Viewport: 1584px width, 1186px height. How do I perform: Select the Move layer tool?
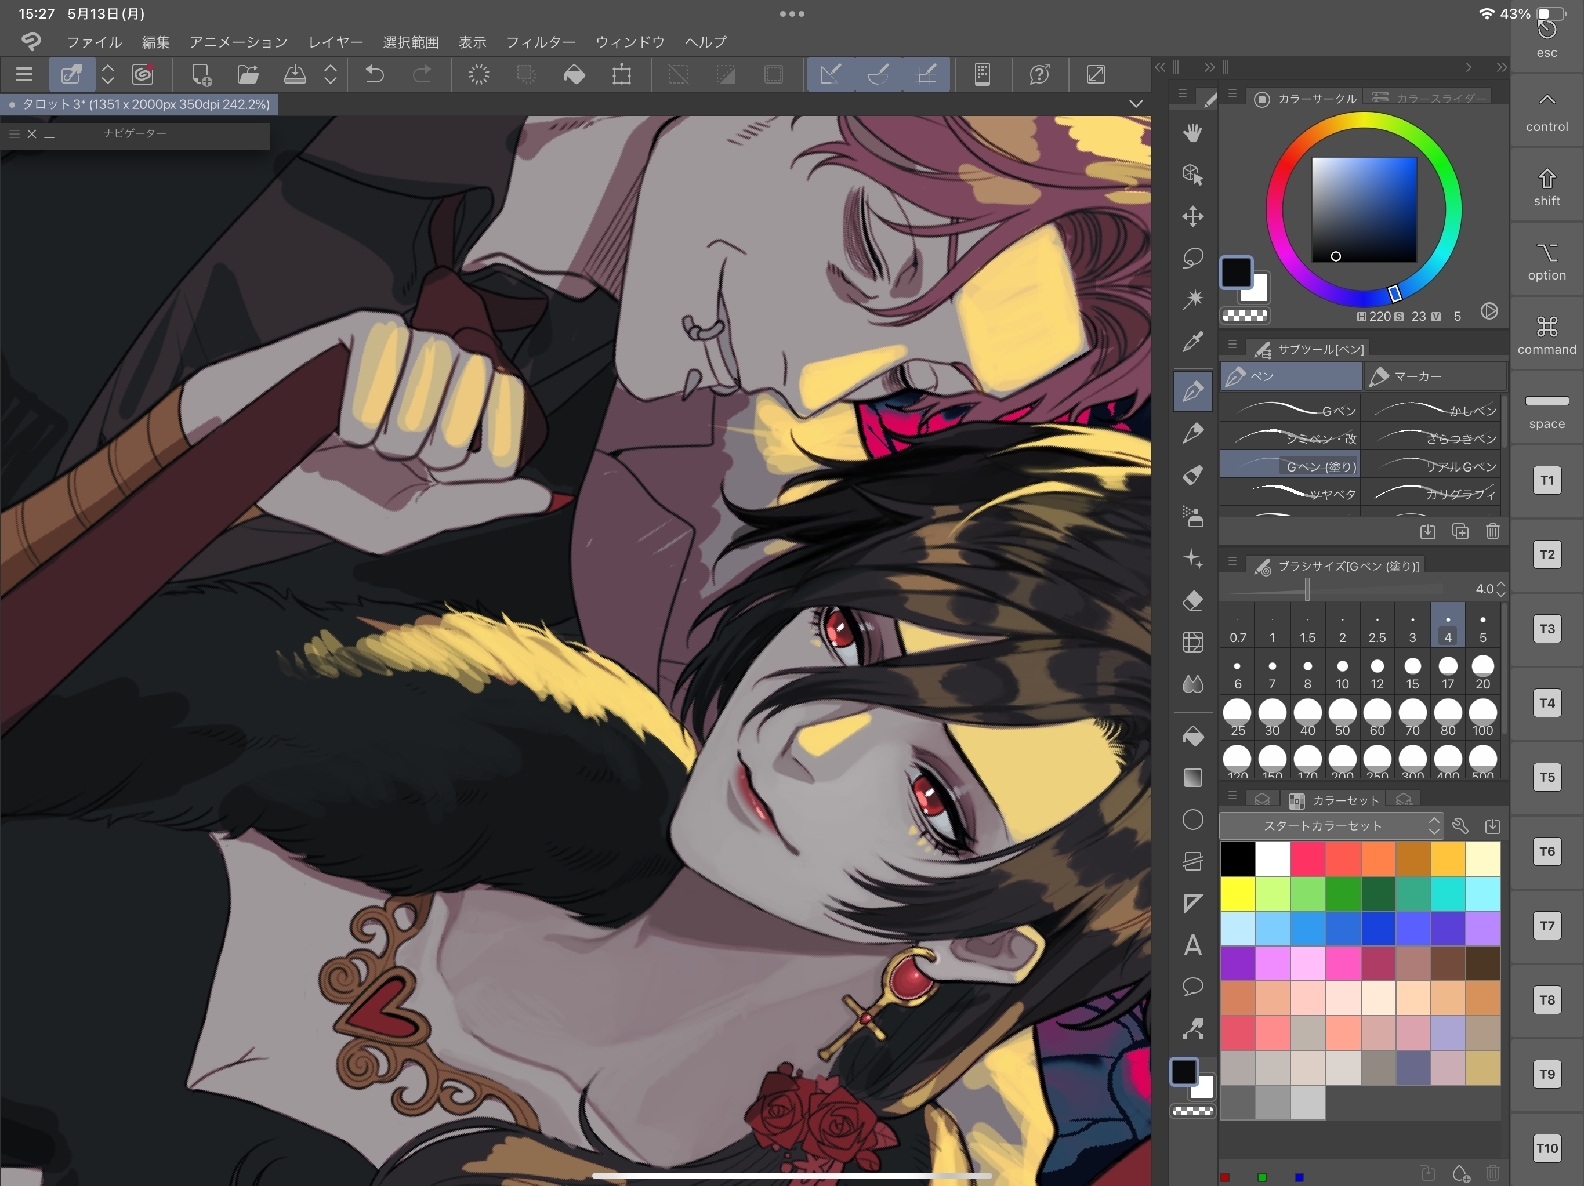click(x=1193, y=216)
